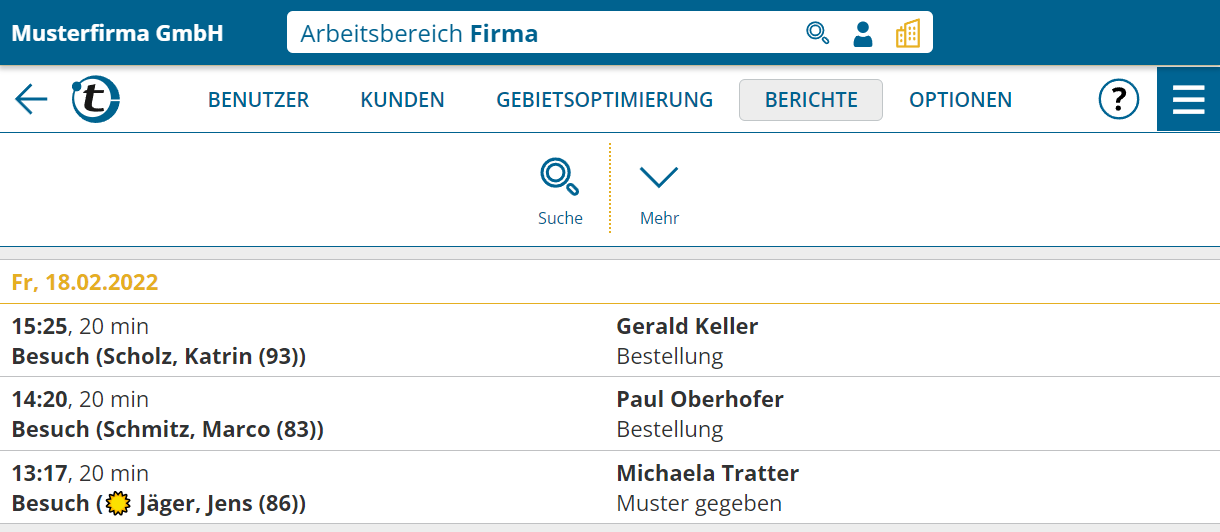Viewport: 1220px width, 532px height.
Task: Open the BENUTZER tab
Action: tap(258, 100)
